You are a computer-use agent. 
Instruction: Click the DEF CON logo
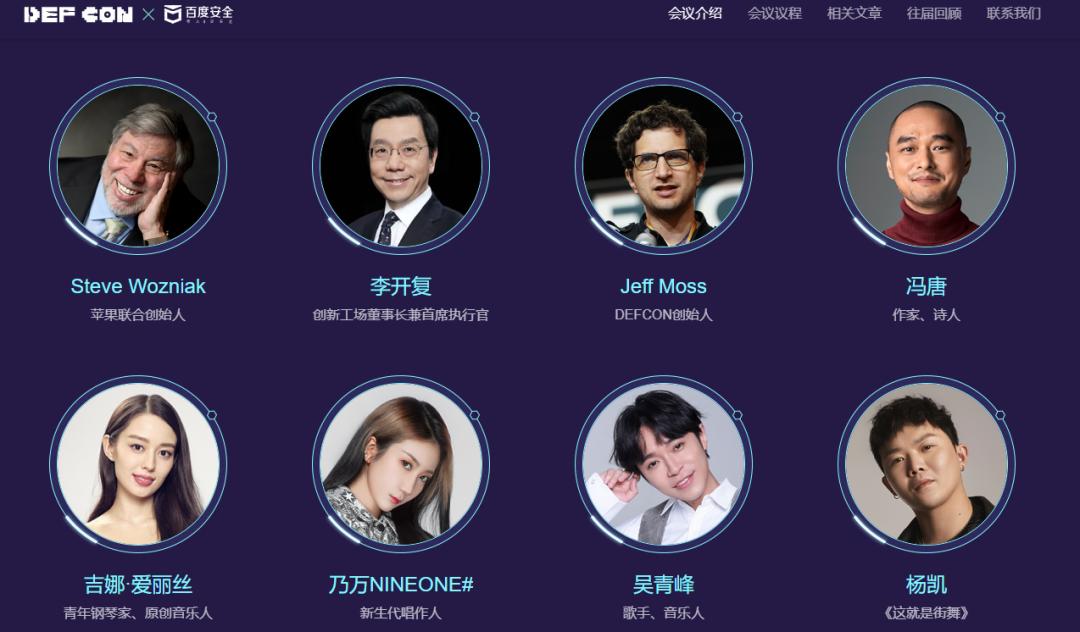[x=78, y=14]
